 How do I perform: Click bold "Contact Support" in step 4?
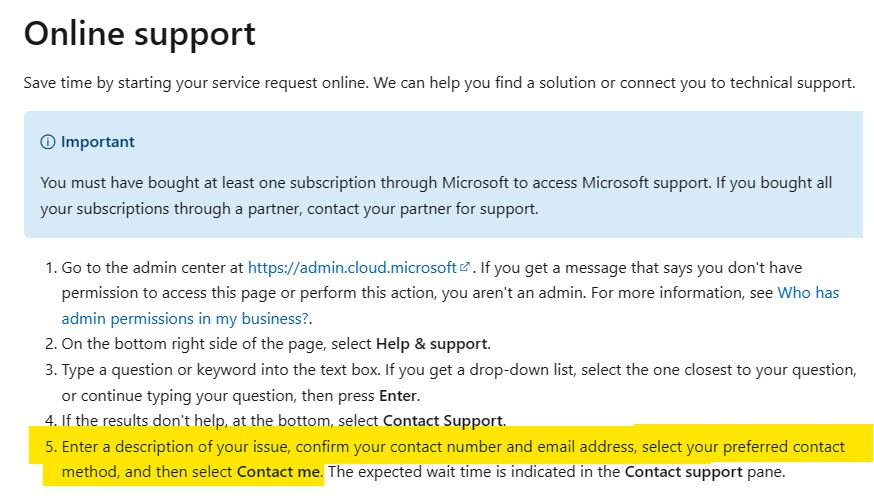(x=443, y=421)
